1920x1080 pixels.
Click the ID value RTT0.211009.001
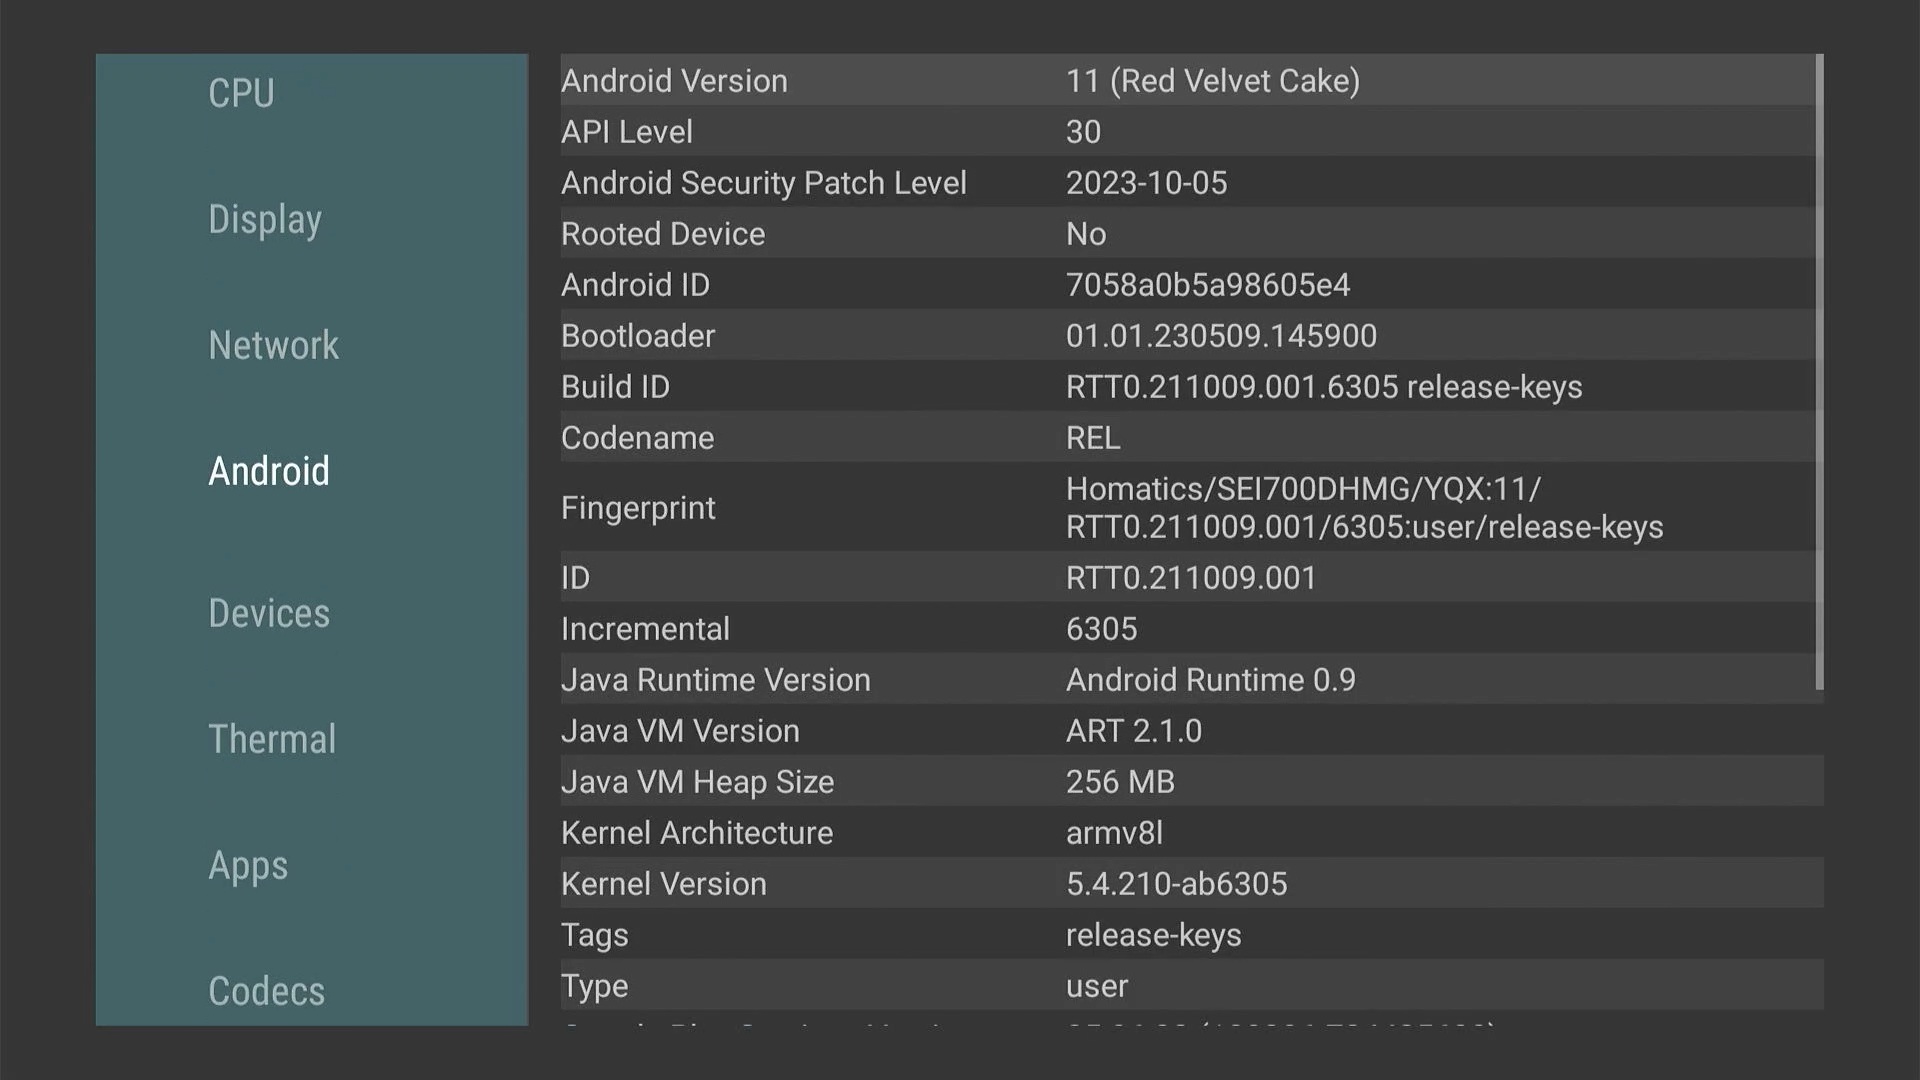[1191, 577]
